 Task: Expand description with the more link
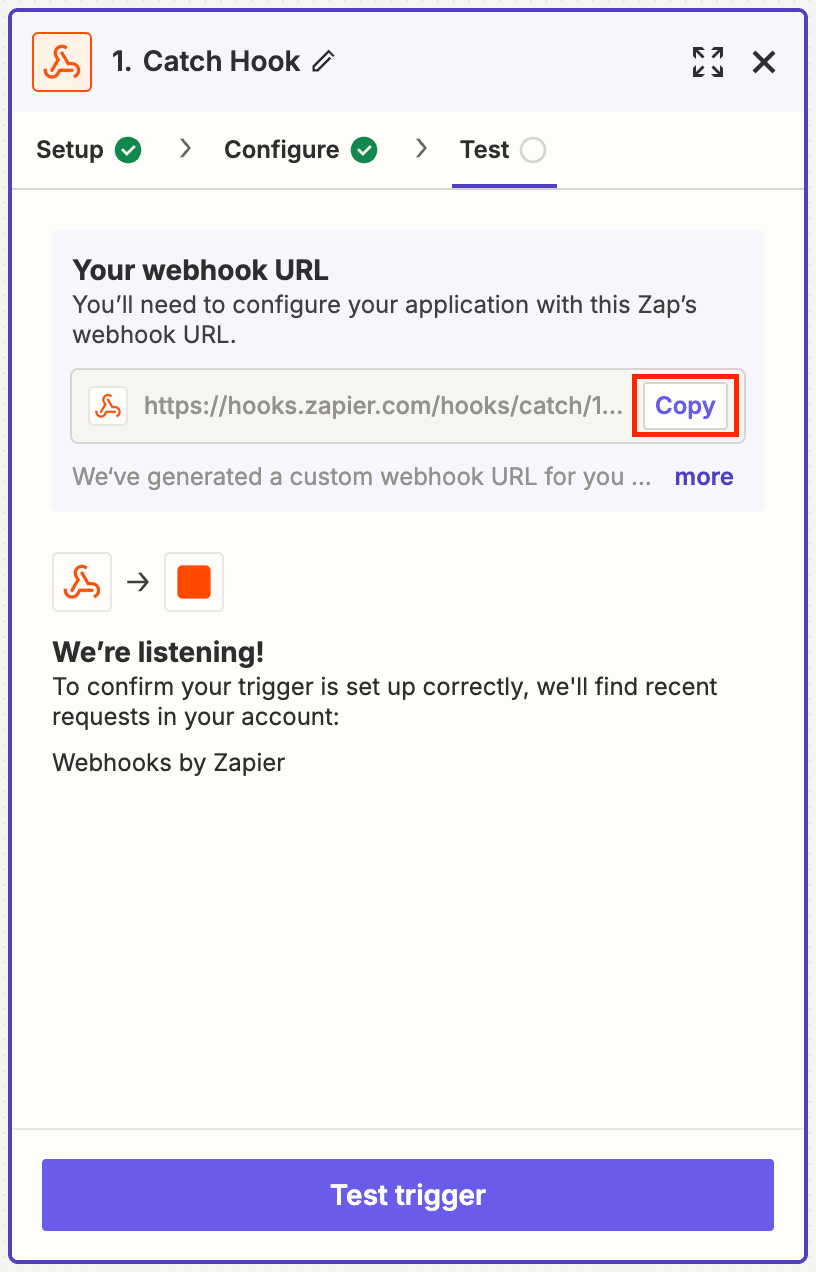tap(704, 477)
